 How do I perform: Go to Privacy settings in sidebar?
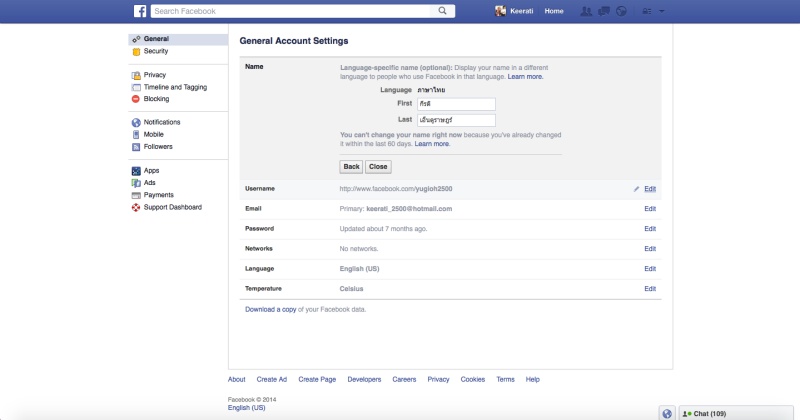155,75
